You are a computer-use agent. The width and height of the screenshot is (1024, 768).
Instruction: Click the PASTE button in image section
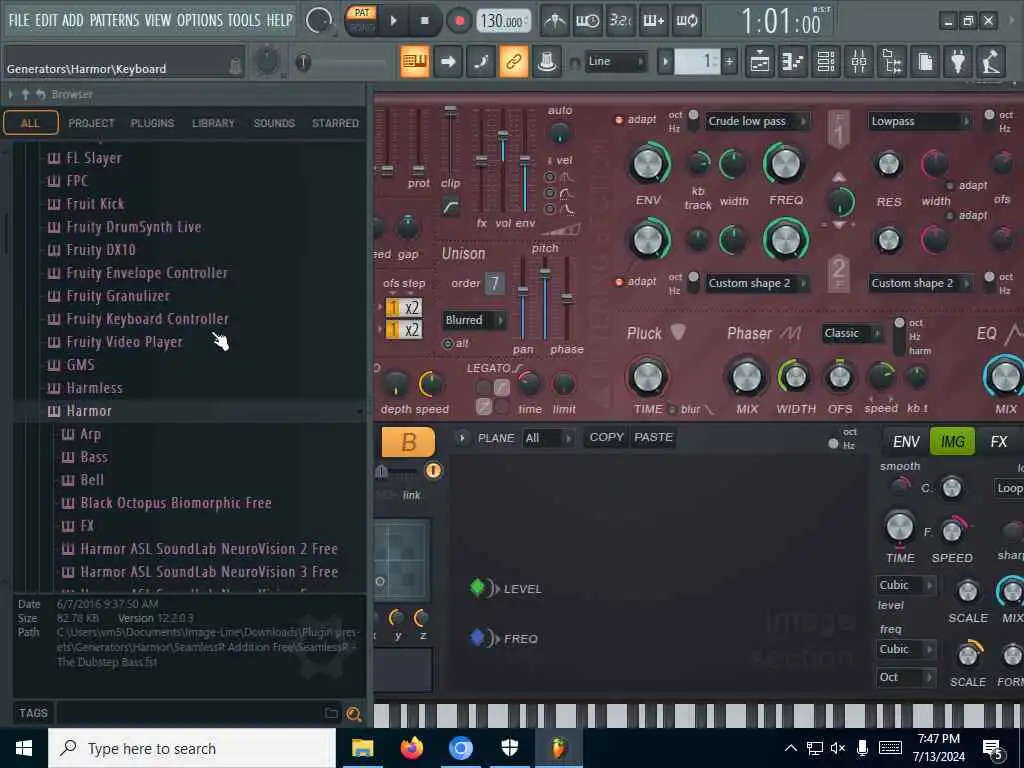coord(653,437)
